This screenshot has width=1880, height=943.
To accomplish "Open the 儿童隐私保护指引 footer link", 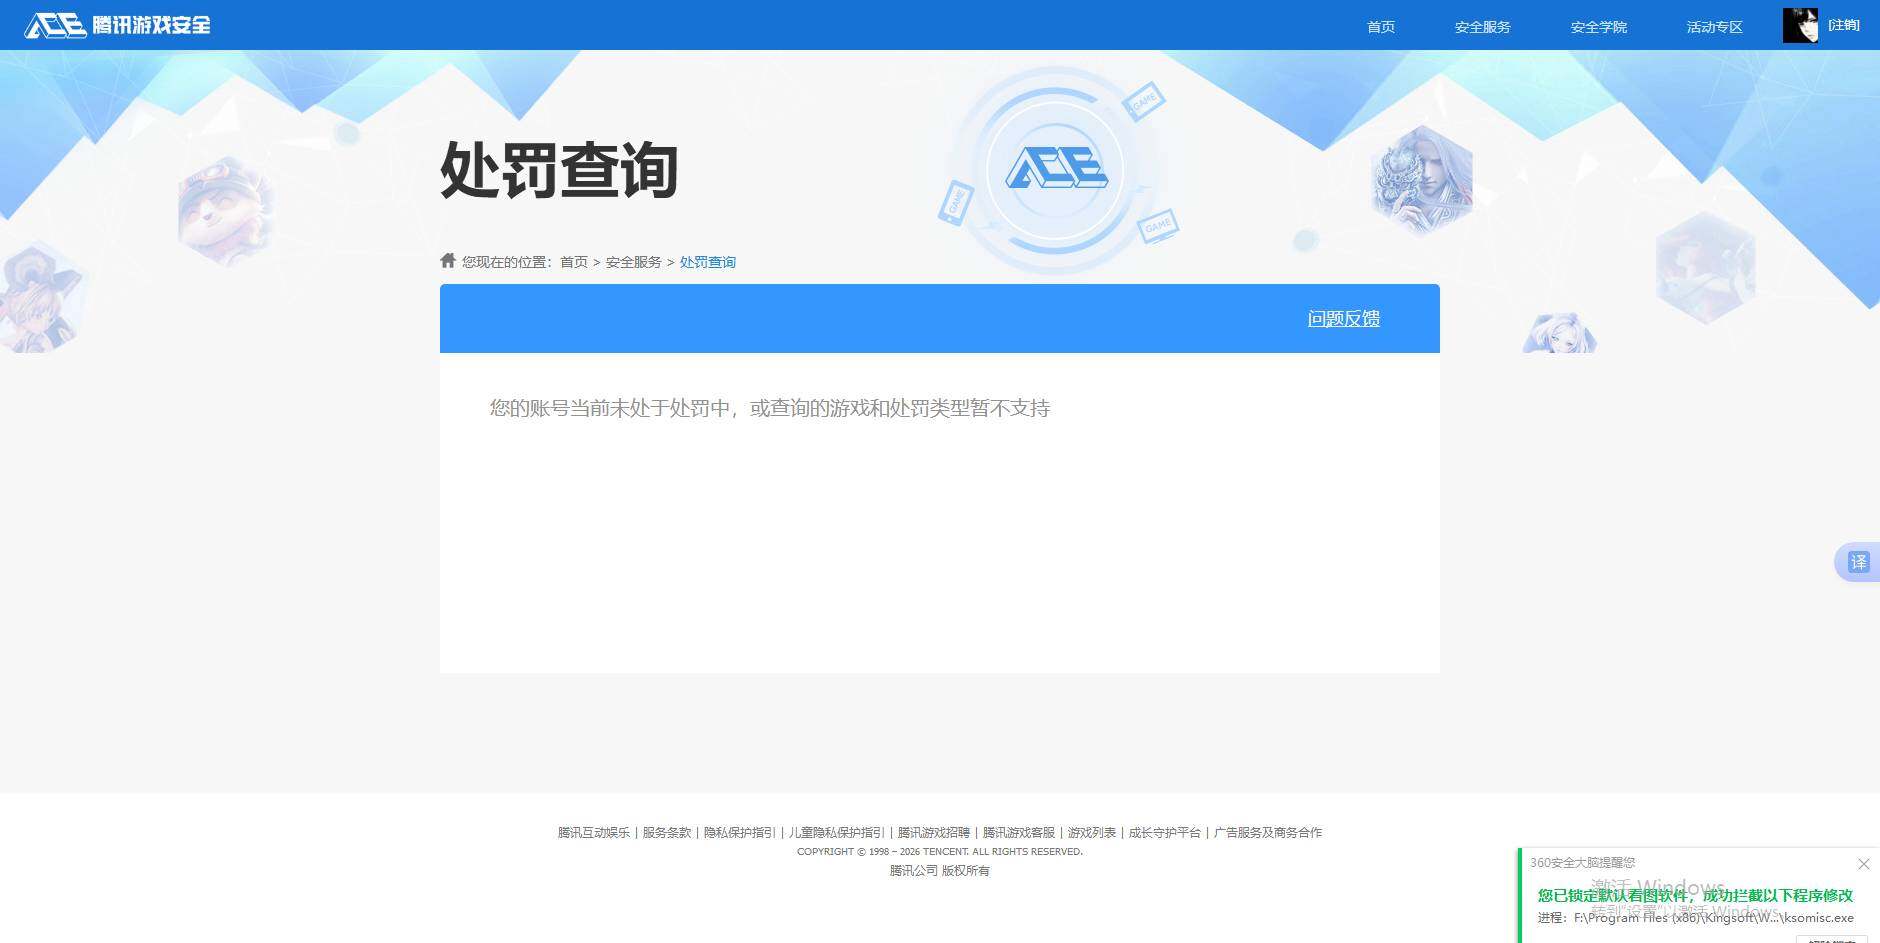I will point(837,832).
